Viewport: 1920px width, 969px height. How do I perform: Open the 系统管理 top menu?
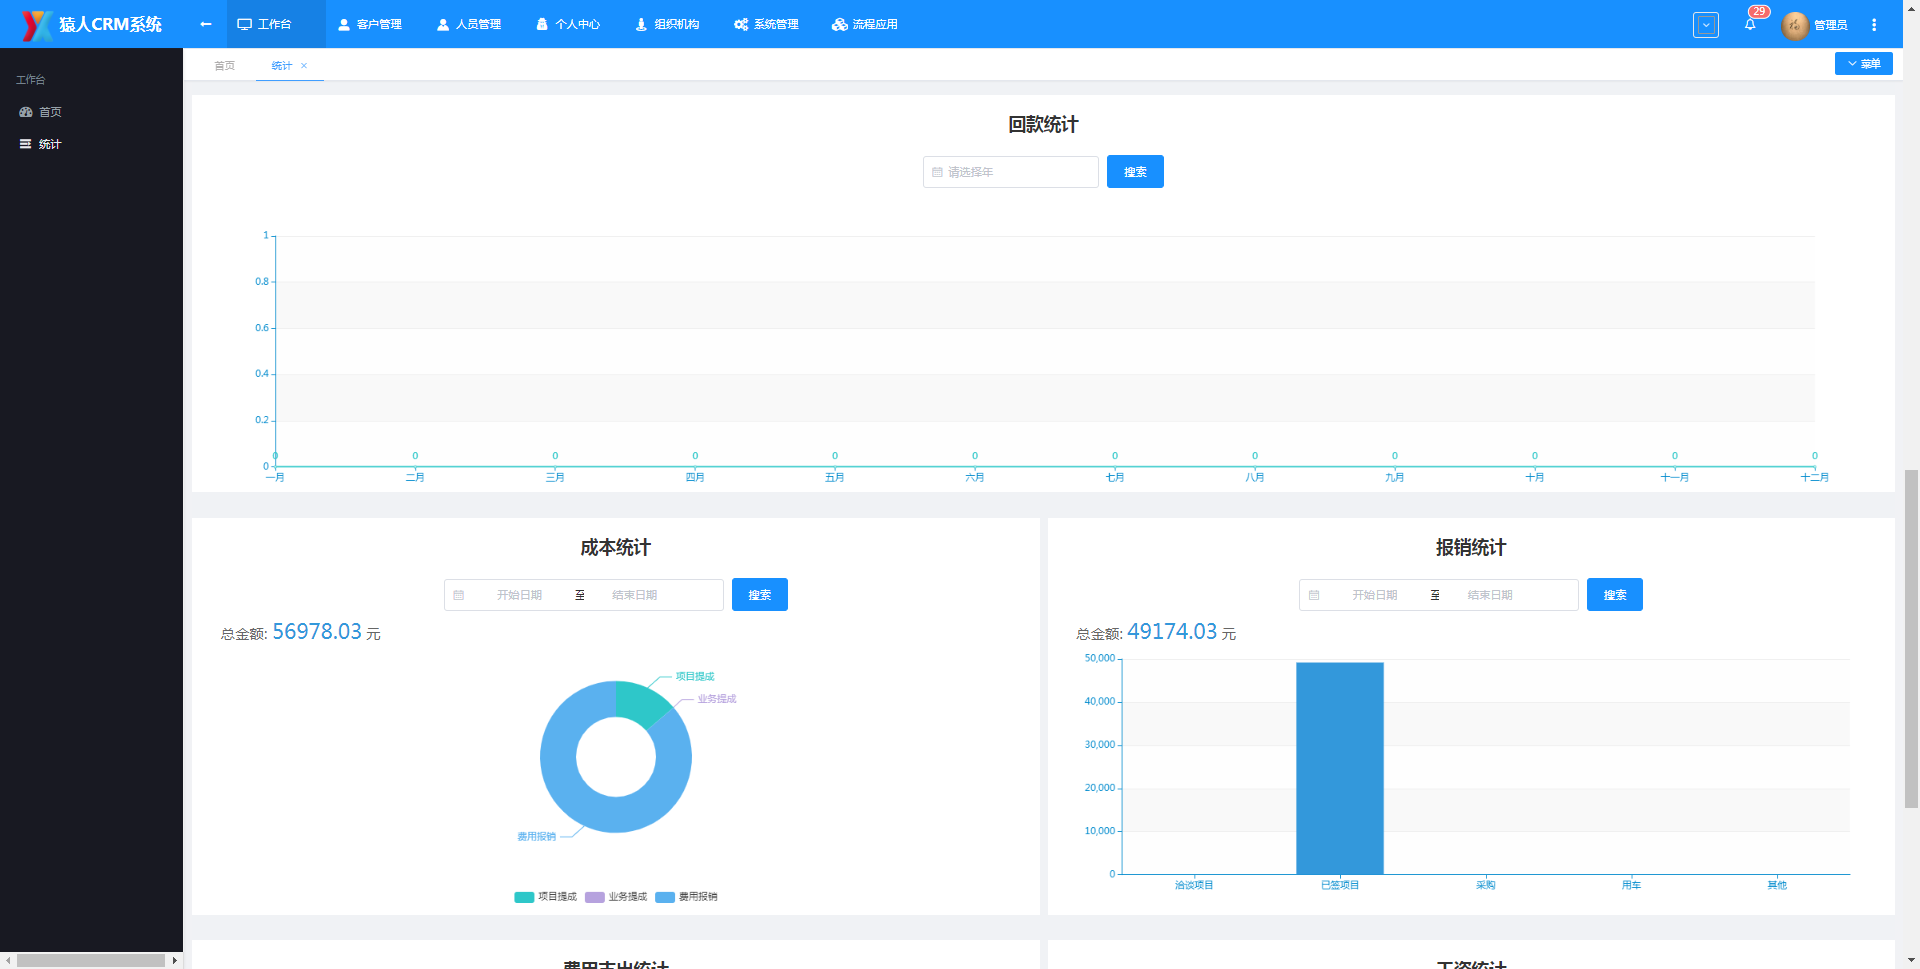766,24
